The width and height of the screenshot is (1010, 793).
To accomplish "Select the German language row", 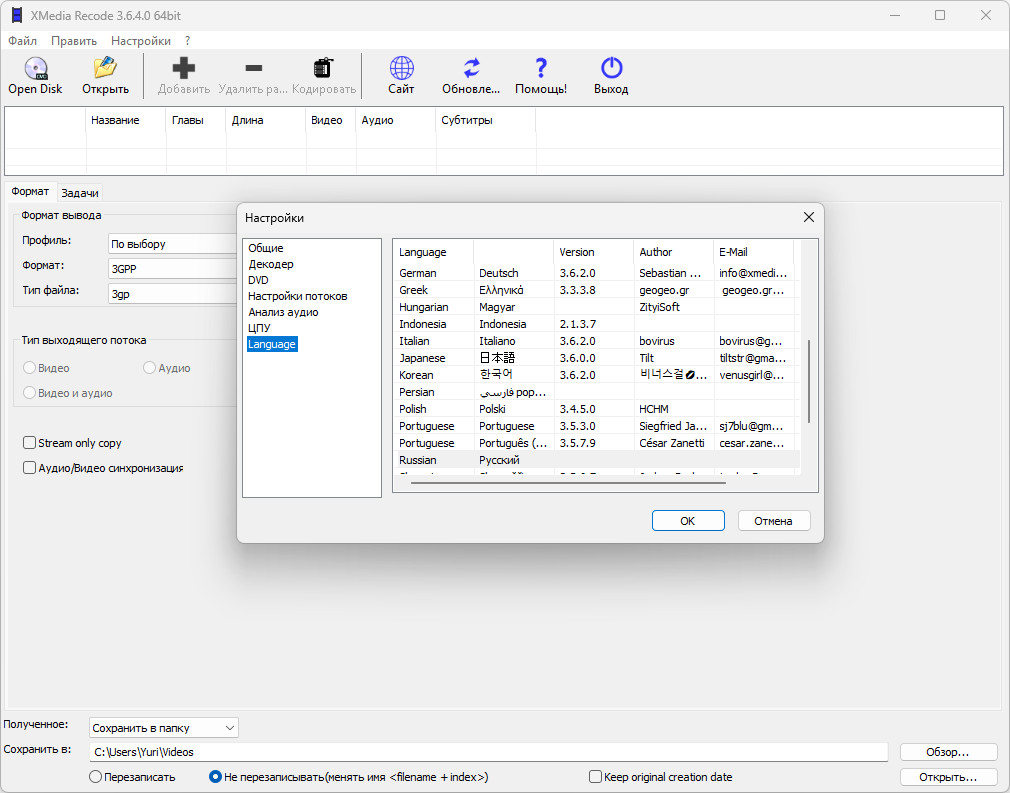I will pos(596,273).
